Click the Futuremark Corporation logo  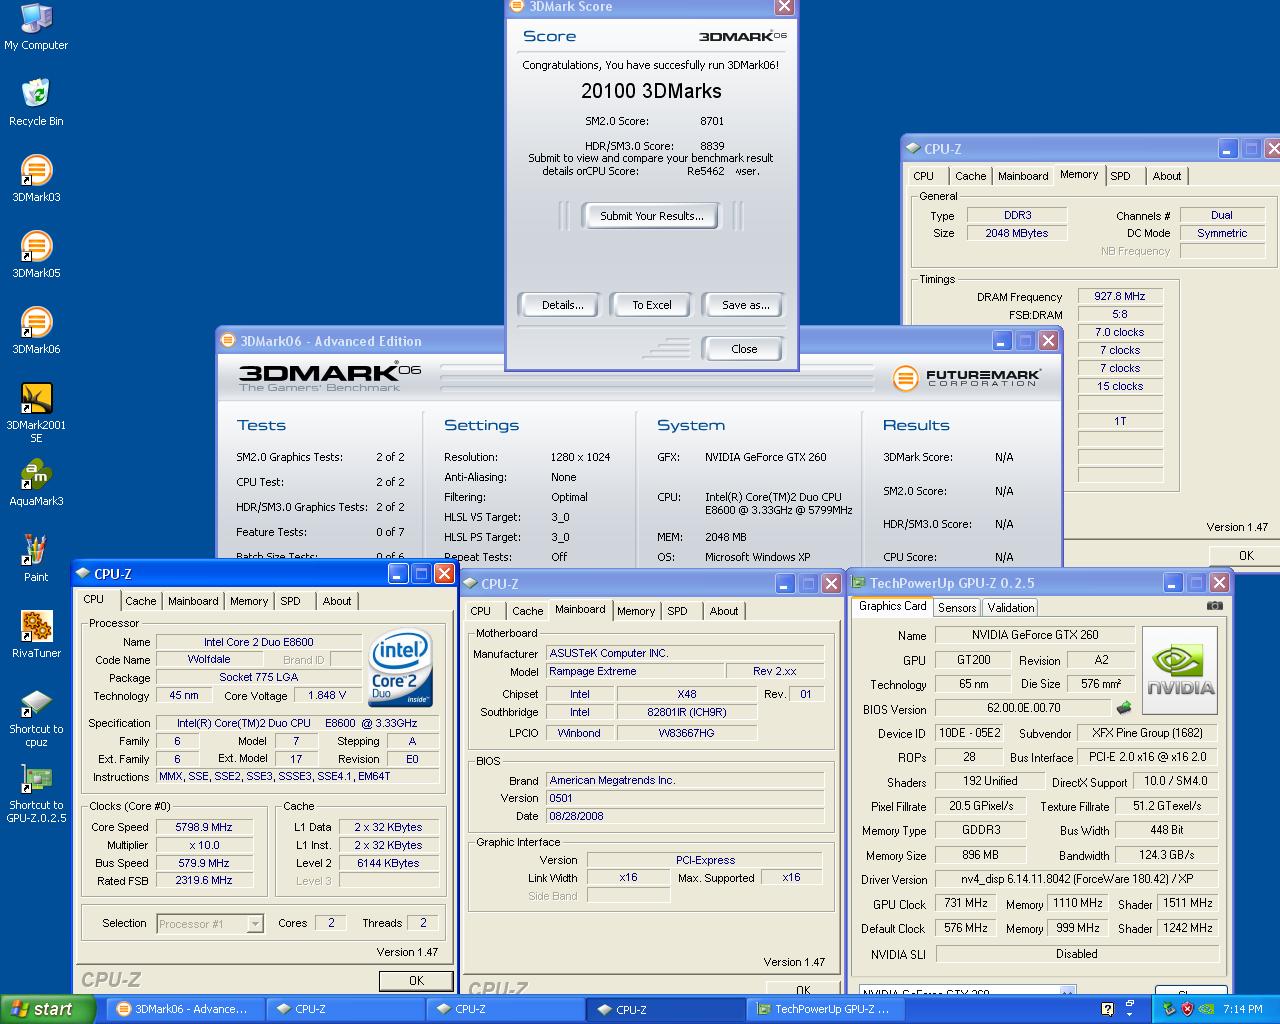967,378
